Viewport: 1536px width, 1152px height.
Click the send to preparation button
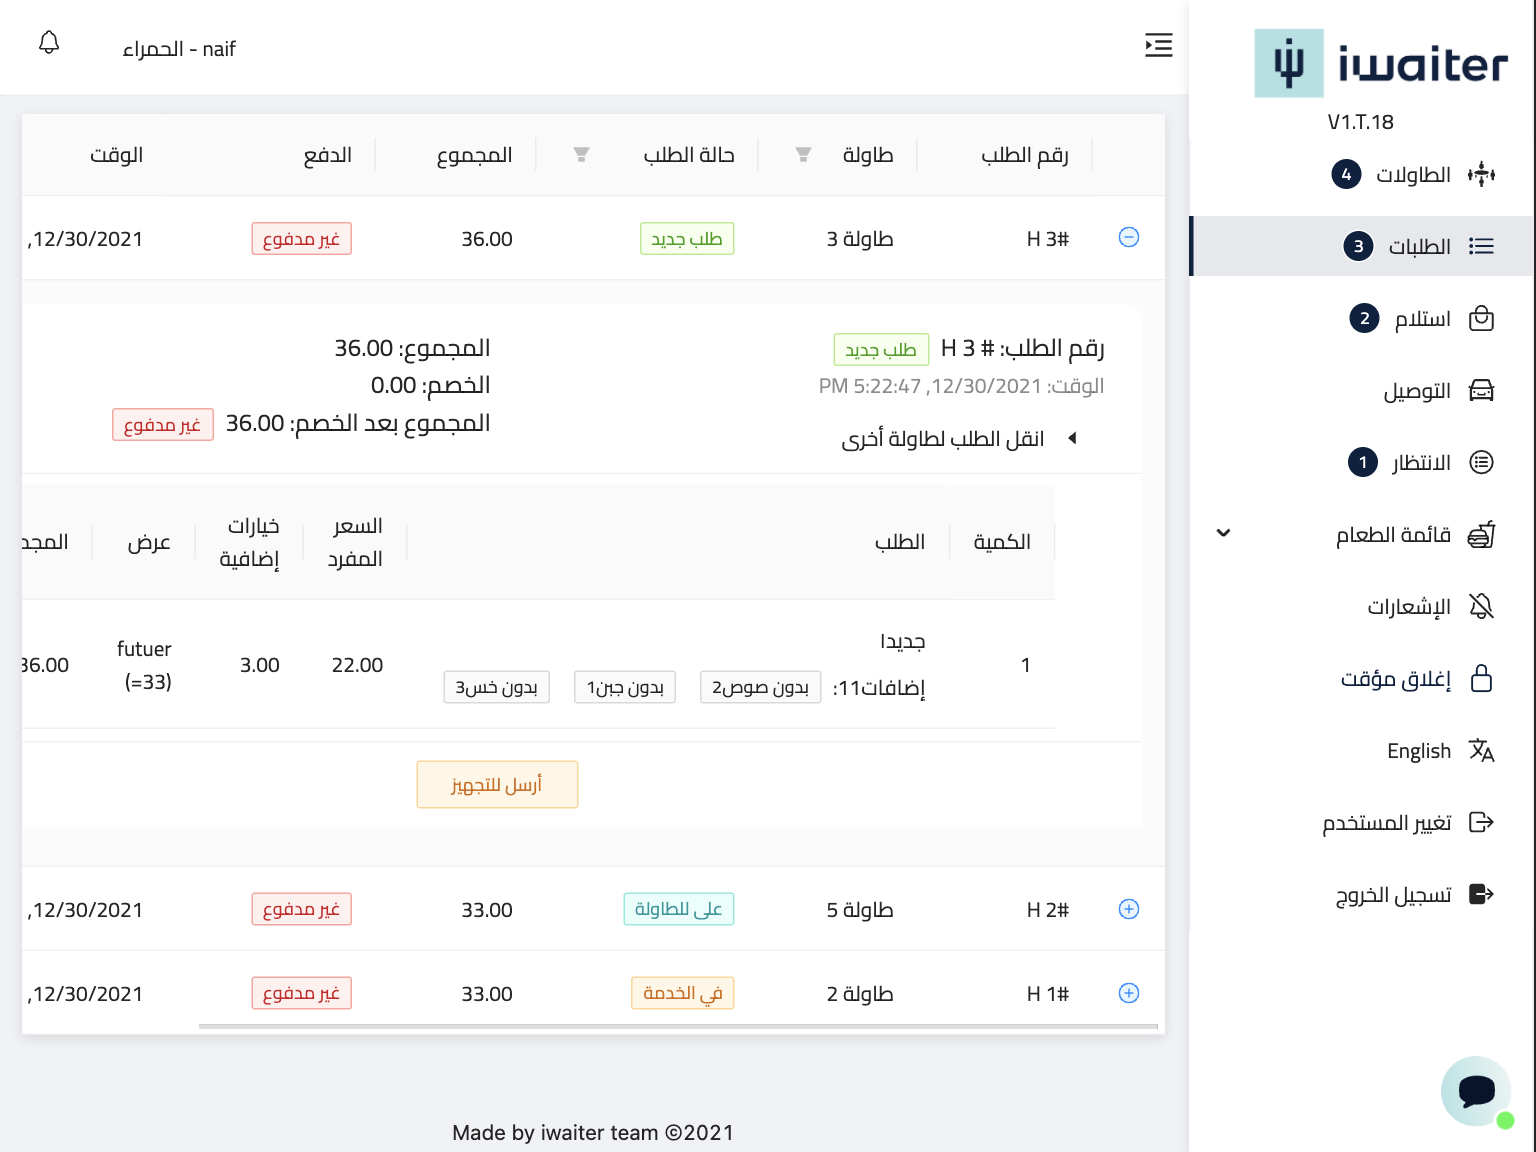click(497, 785)
